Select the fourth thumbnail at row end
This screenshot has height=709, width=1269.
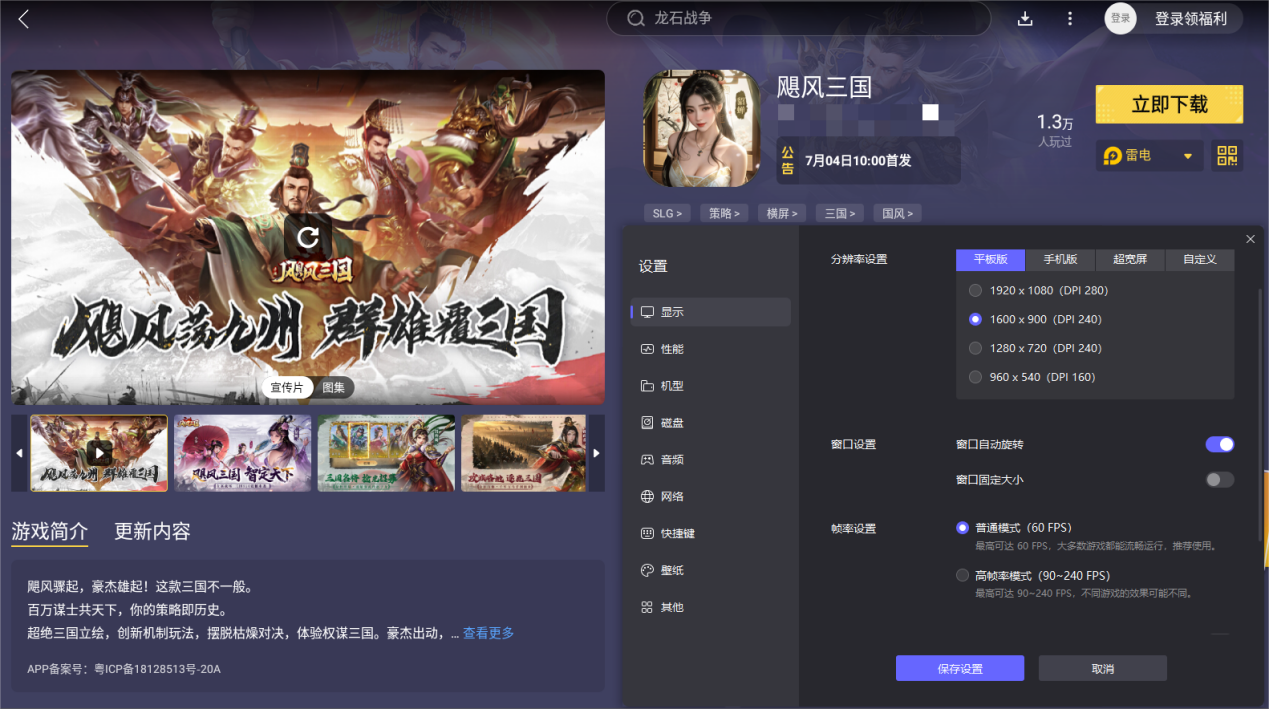coord(525,453)
